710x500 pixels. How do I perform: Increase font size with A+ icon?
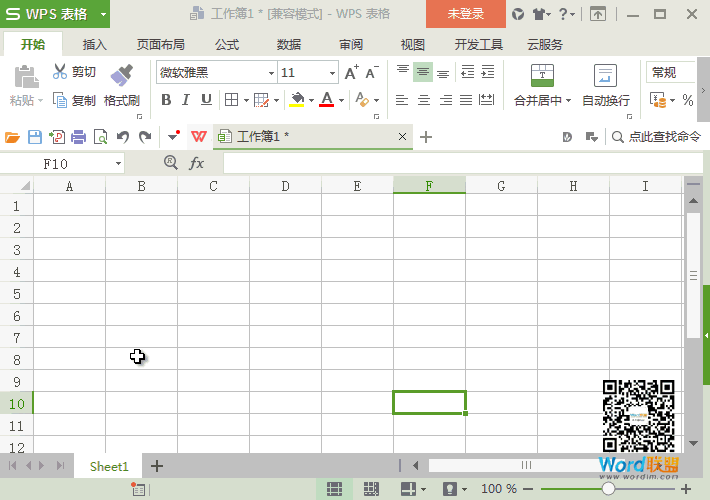point(351,72)
